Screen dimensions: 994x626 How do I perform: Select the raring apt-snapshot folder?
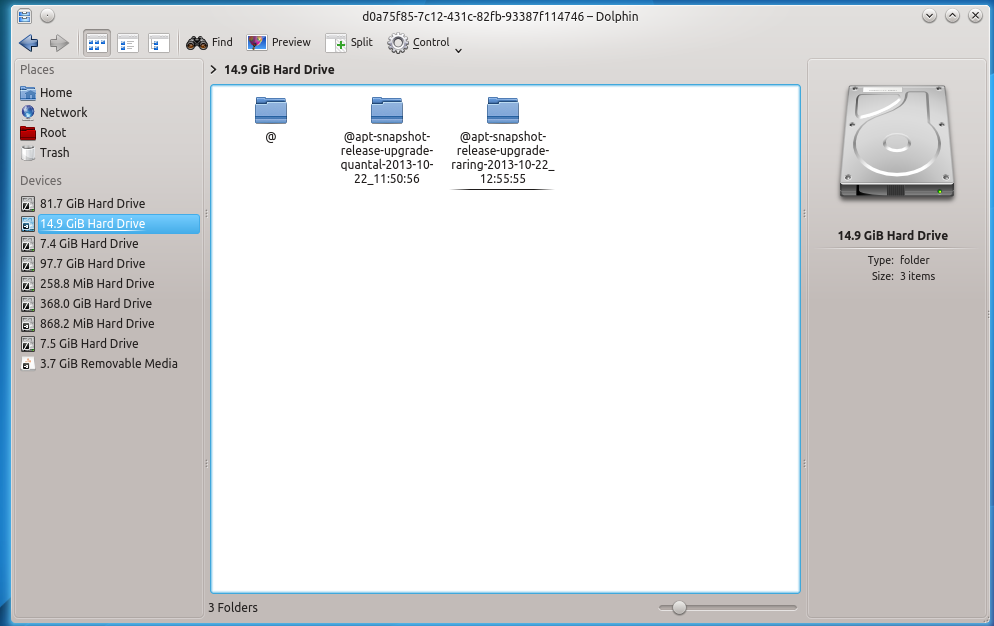click(x=503, y=140)
